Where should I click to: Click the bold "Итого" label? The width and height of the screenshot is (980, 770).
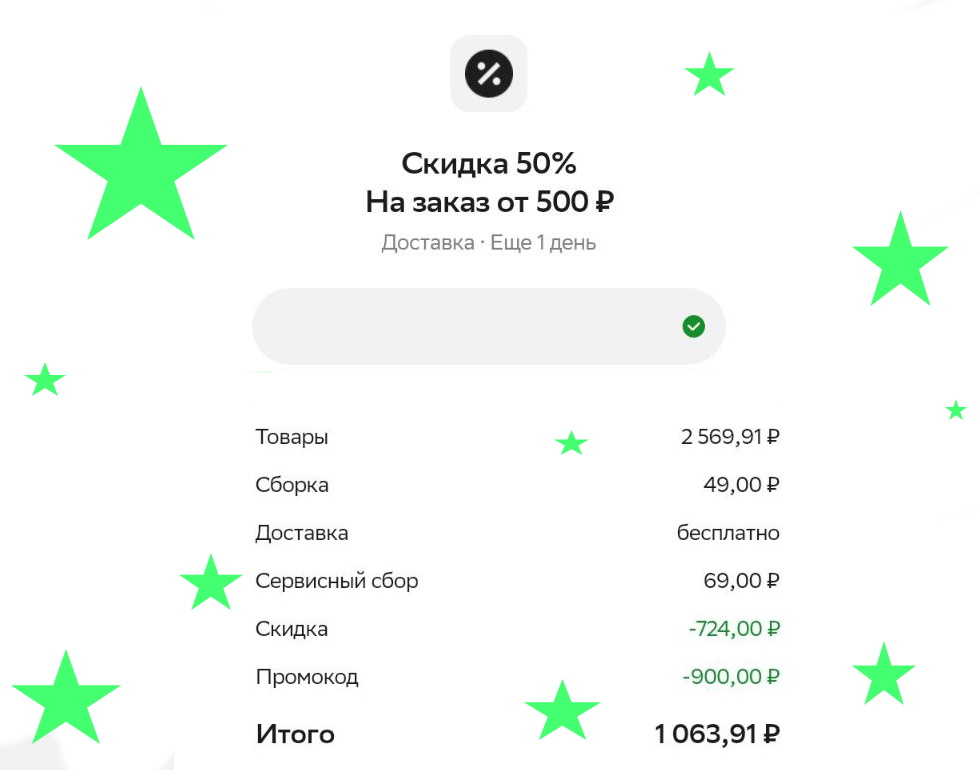pyautogui.click(x=296, y=735)
